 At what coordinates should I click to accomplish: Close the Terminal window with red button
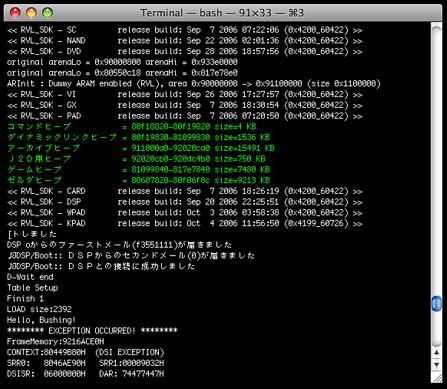(15, 13)
